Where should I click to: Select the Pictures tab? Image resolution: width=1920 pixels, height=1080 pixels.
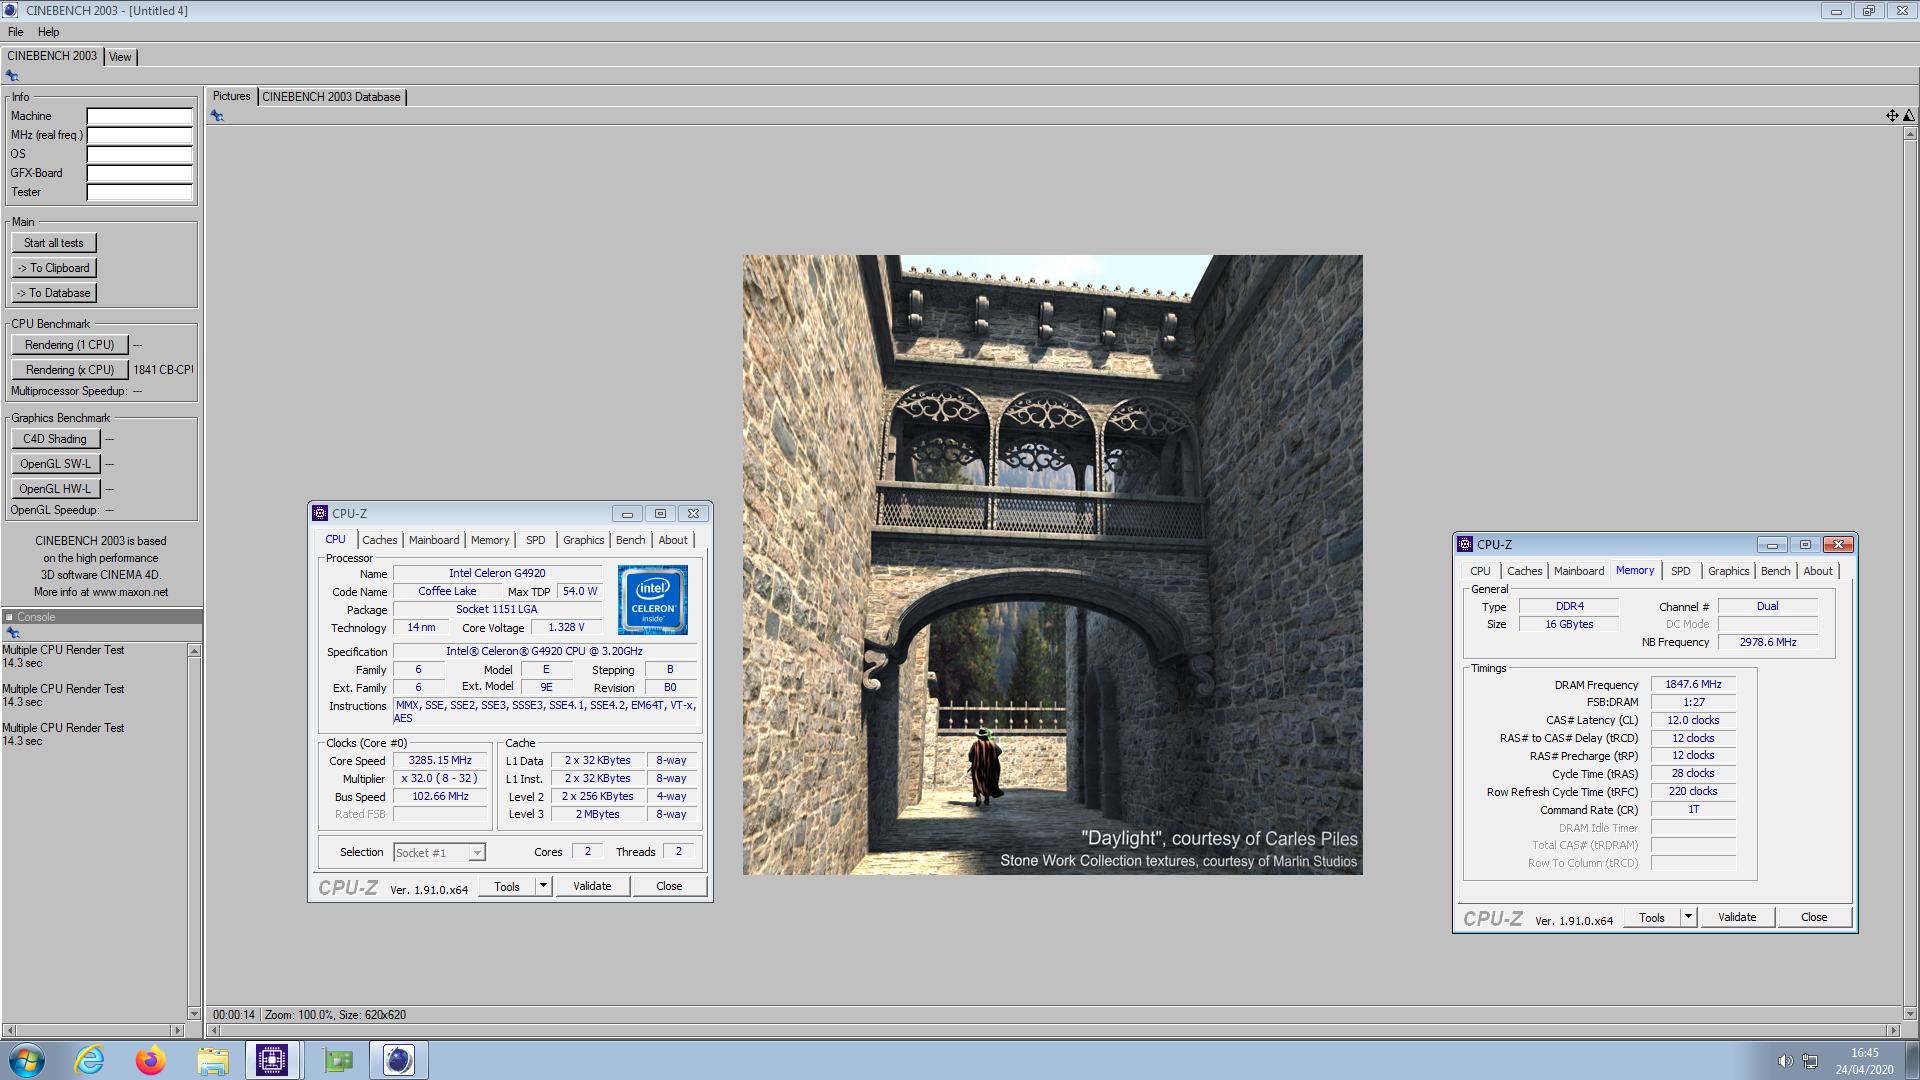231,97
